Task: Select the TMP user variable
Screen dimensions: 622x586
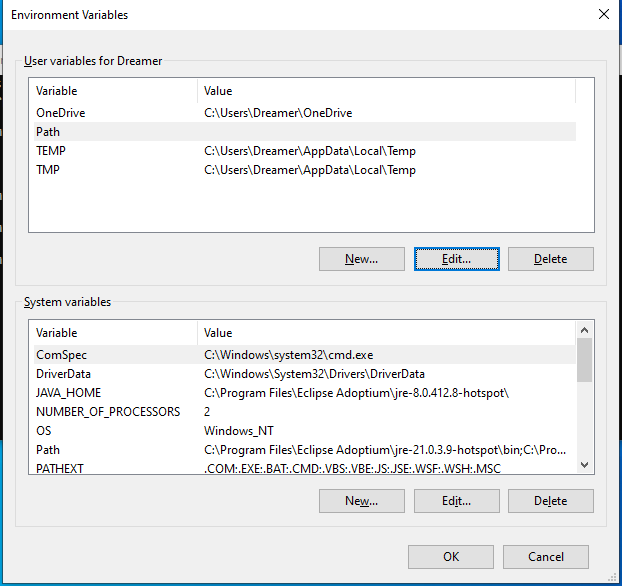Action: pos(305,170)
